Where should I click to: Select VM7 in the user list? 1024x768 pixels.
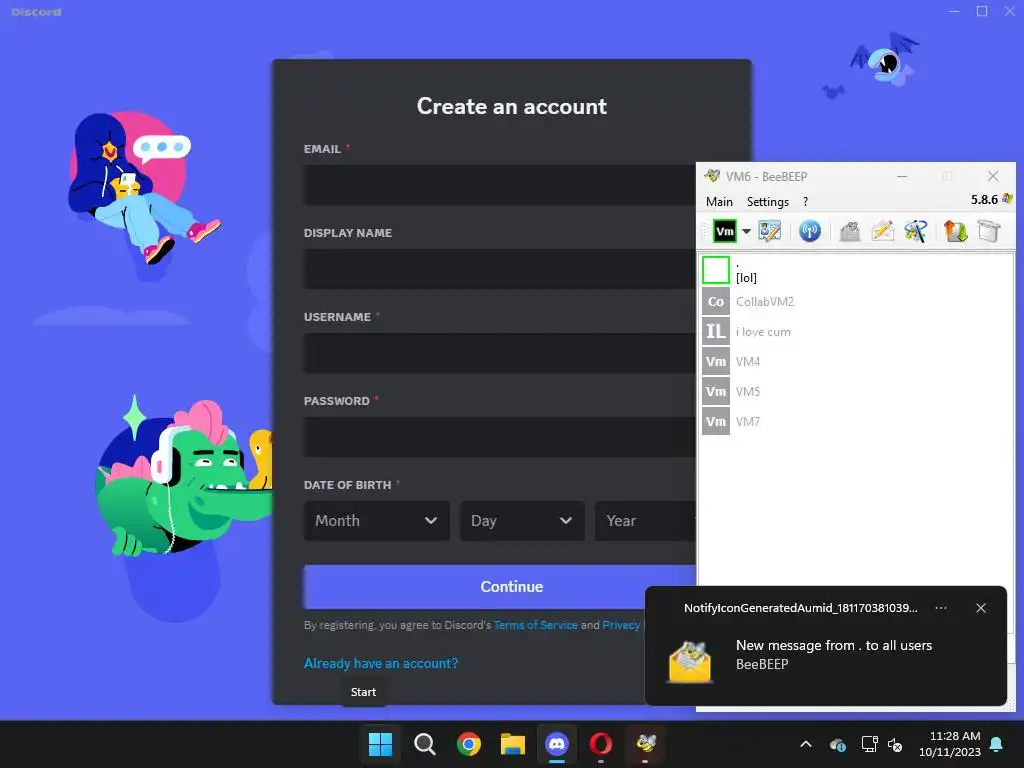click(x=856, y=421)
